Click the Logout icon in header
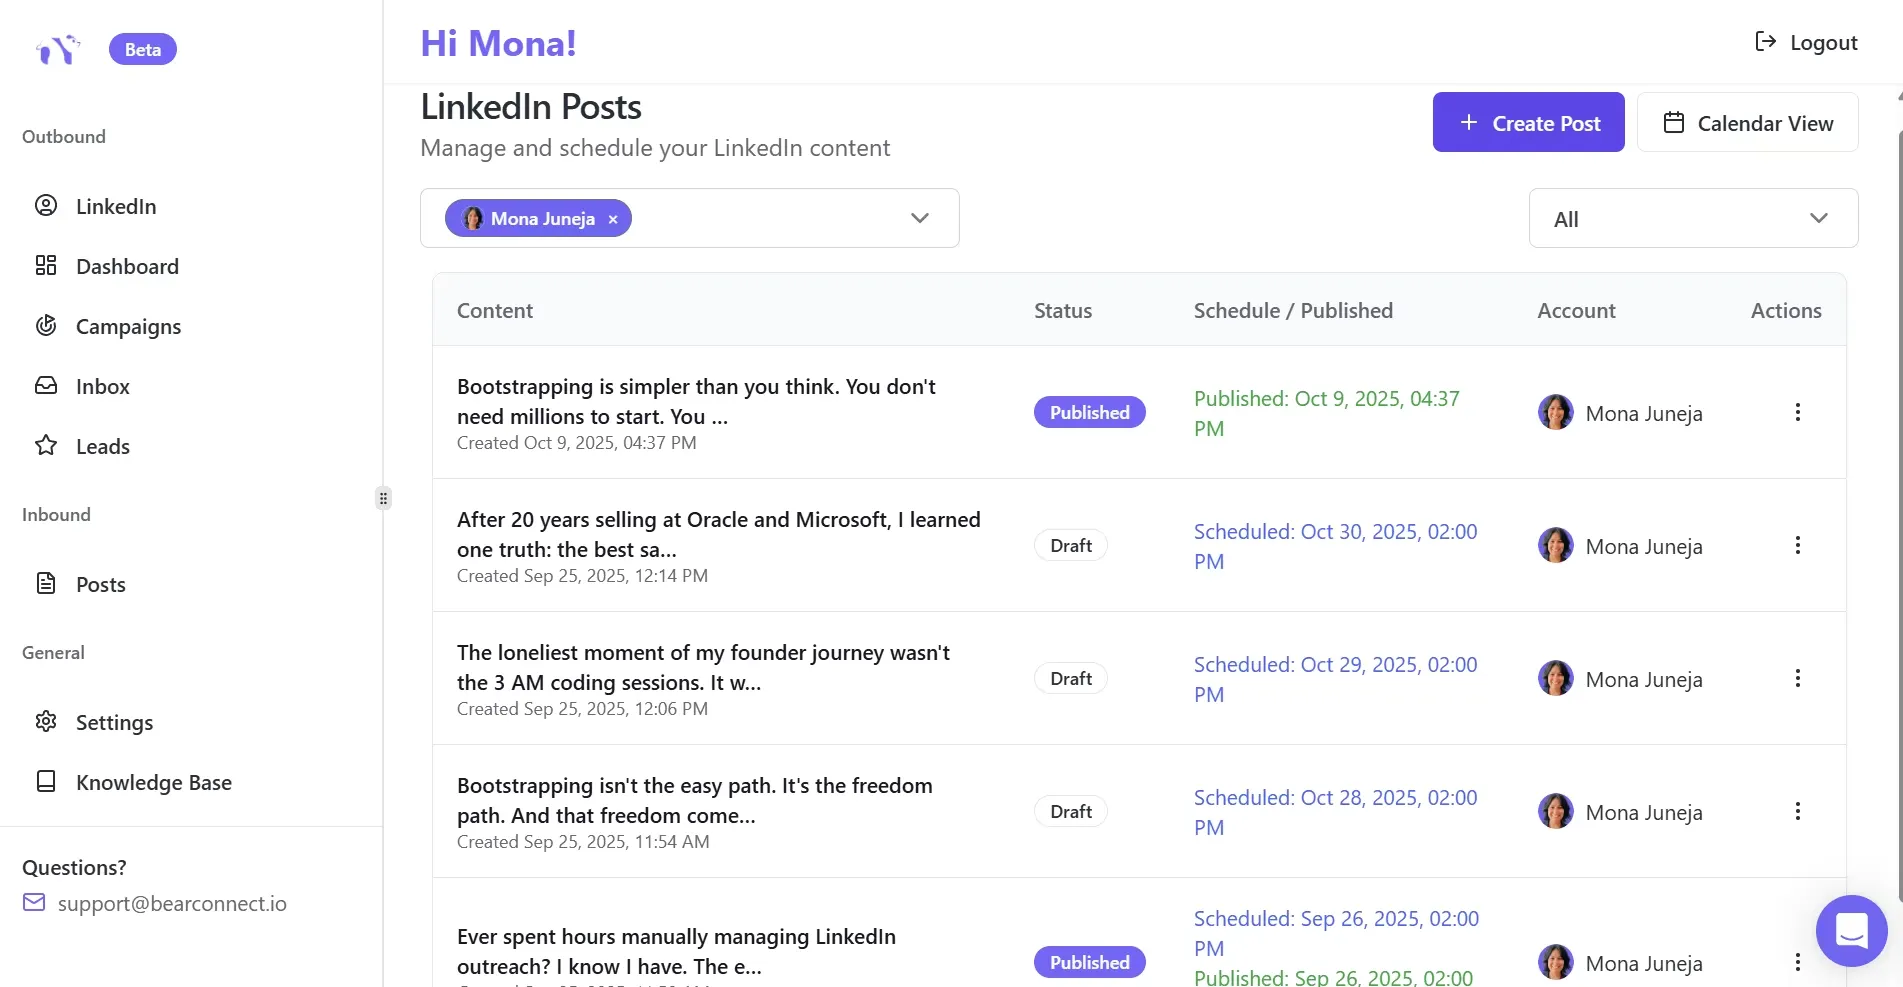The width and height of the screenshot is (1903, 987). (1765, 41)
